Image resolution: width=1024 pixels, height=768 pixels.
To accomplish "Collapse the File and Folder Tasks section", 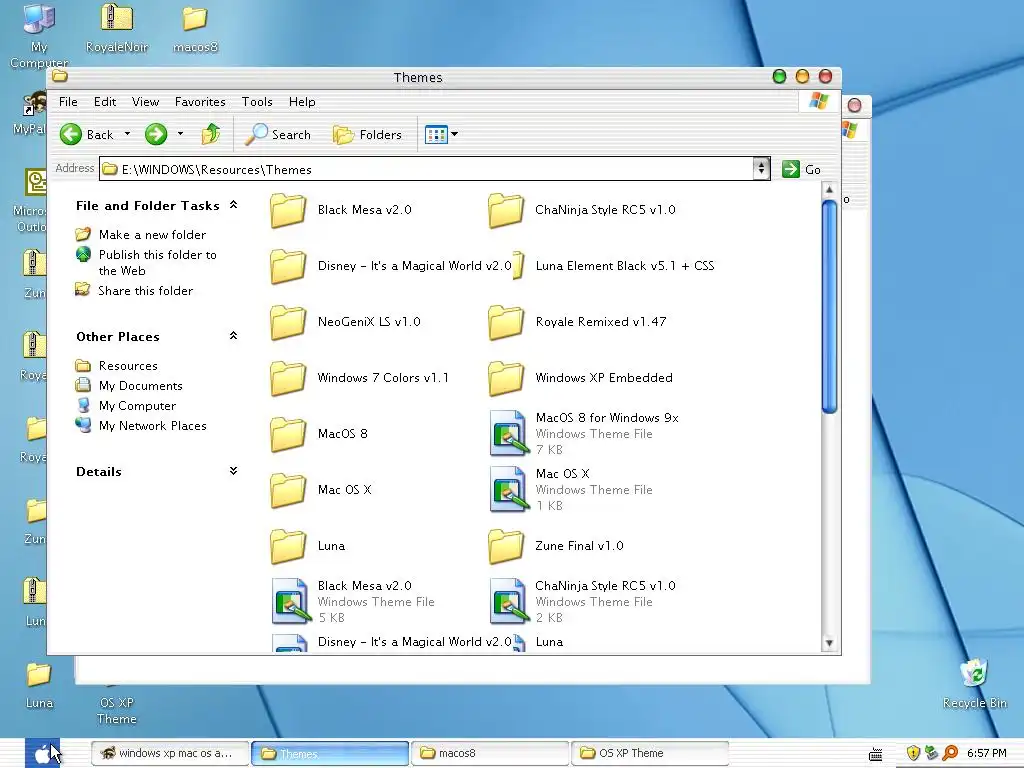I will pyautogui.click(x=233, y=205).
